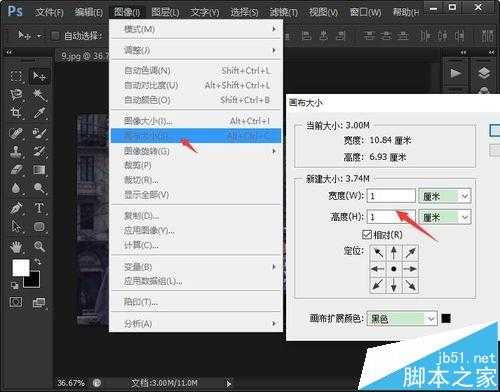Select the Magic Wand tool
The height and width of the screenshot is (392, 500).
[x=39, y=95]
